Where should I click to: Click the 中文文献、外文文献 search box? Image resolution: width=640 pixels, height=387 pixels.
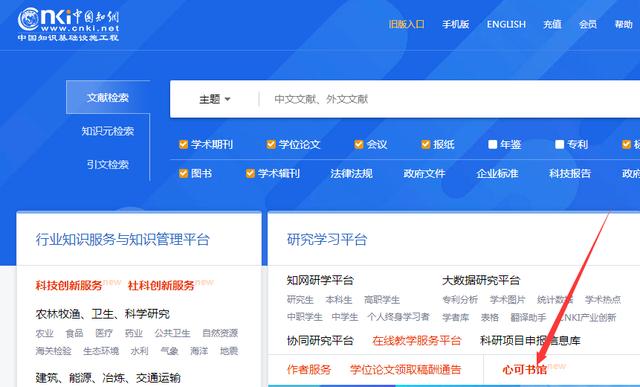point(449,99)
